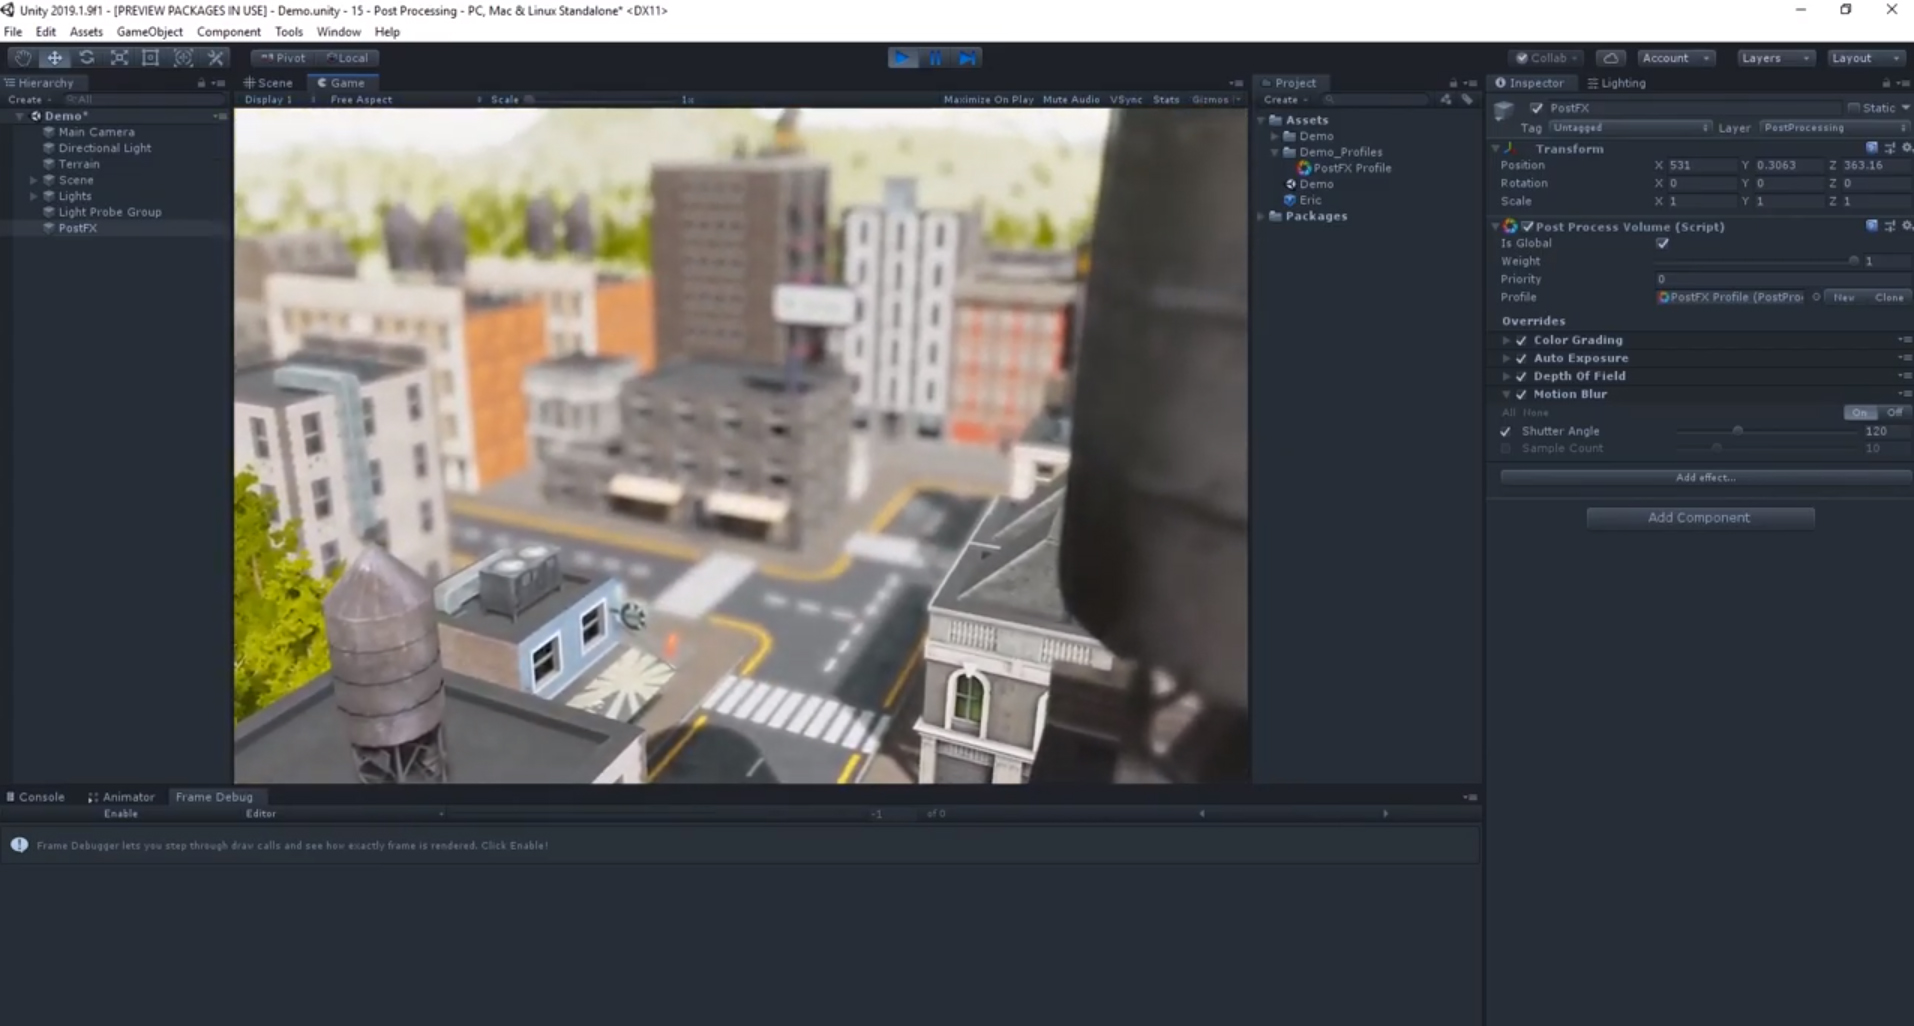
Task: Uncheck Shutter Angle override checkbox
Action: click(1506, 431)
